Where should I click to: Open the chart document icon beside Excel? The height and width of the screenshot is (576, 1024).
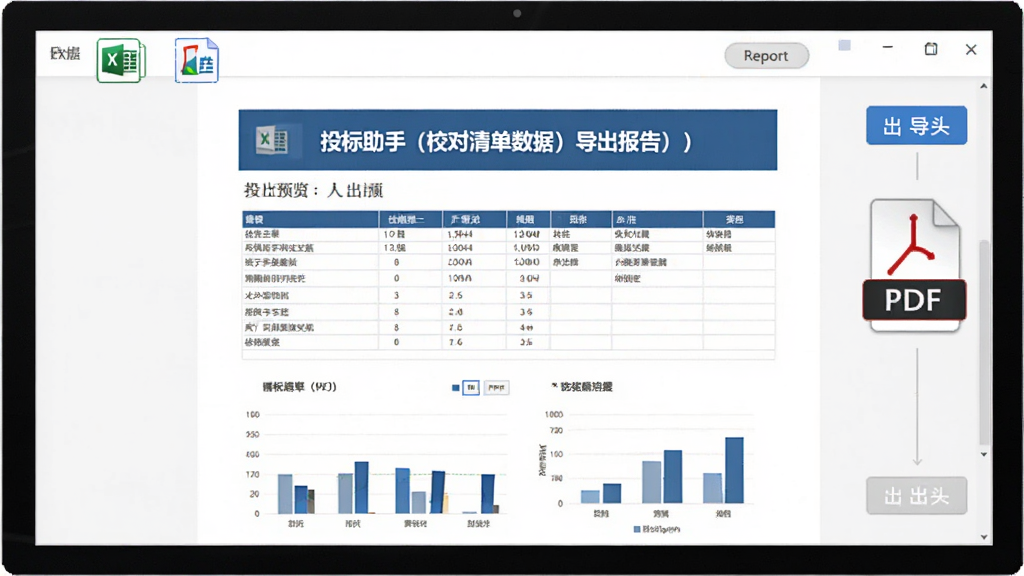pyautogui.click(x=197, y=60)
